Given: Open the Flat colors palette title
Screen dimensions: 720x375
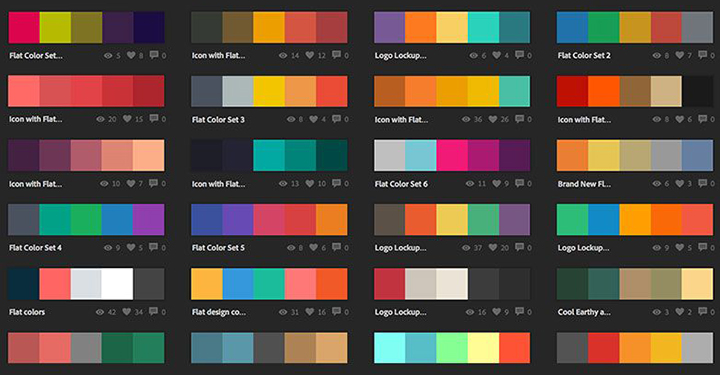Looking at the screenshot, I should 27,312.
